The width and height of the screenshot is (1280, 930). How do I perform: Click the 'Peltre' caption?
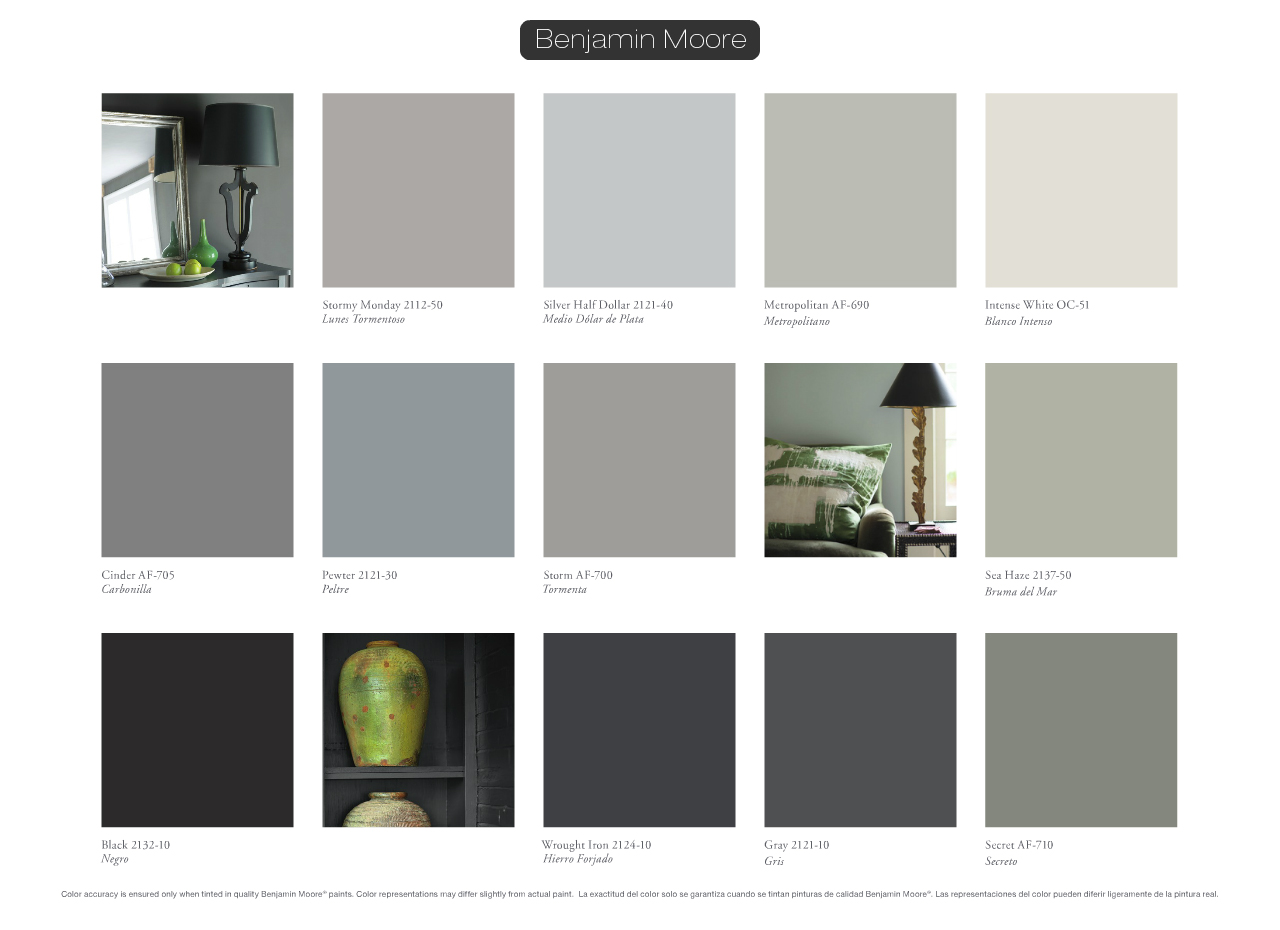pos(335,590)
